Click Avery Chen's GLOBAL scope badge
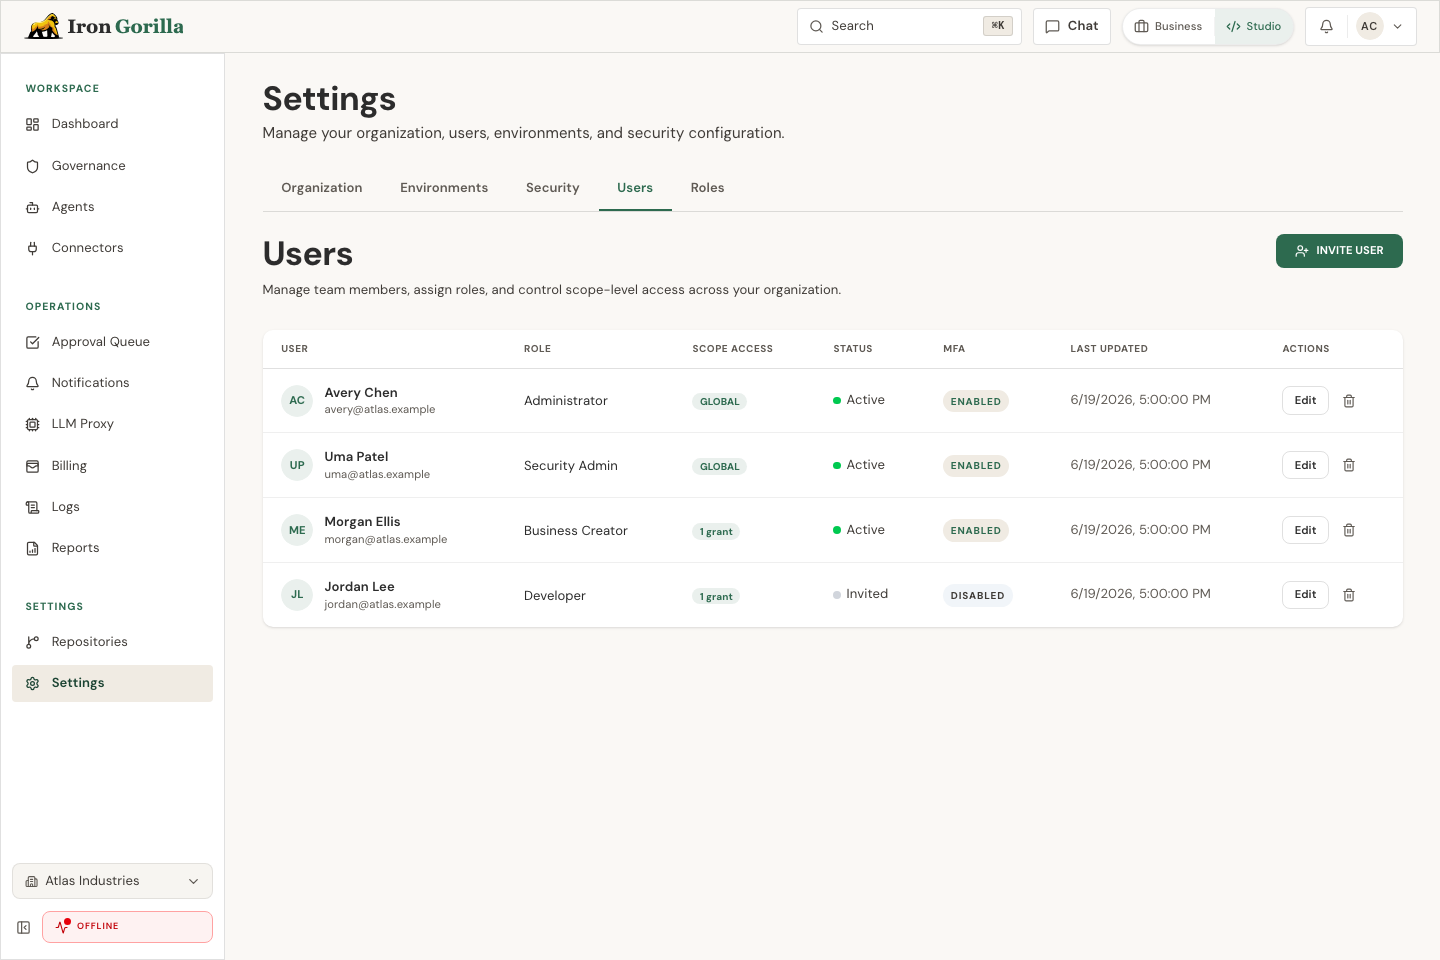 [x=720, y=402]
